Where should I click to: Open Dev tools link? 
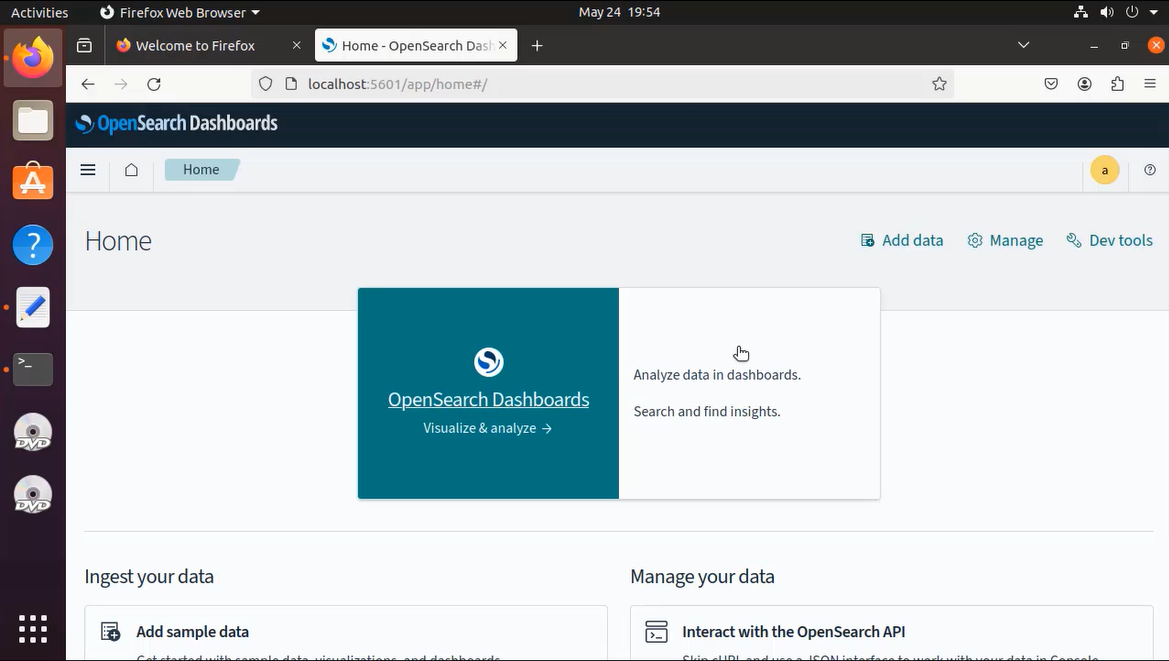click(1109, 241)
